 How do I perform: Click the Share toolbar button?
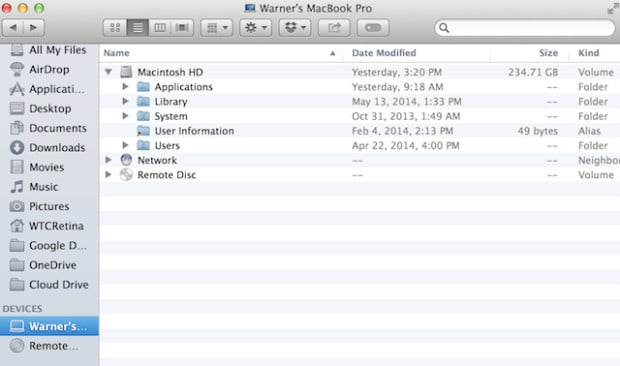click(334, 28)
